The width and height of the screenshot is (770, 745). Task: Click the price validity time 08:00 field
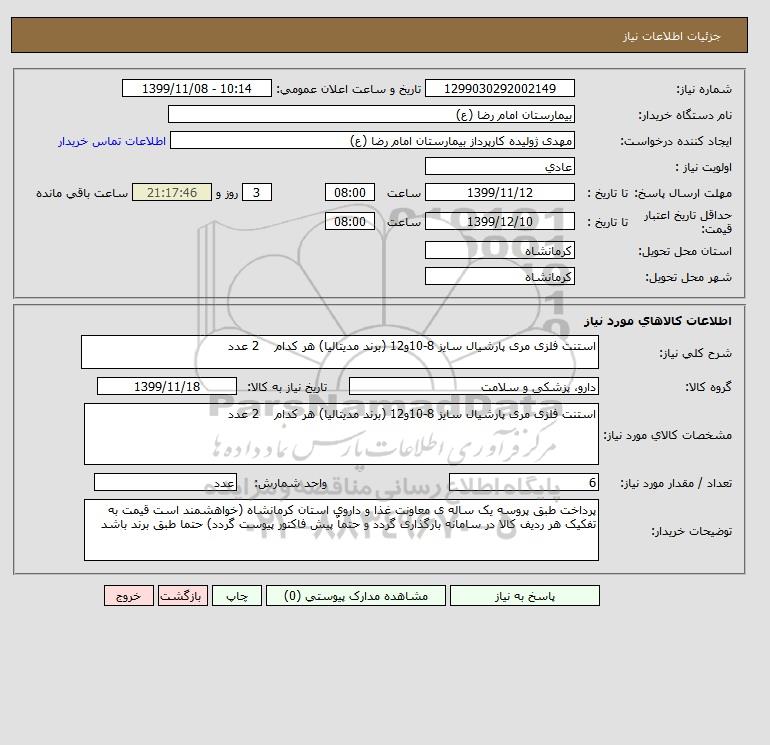[350, 221]
